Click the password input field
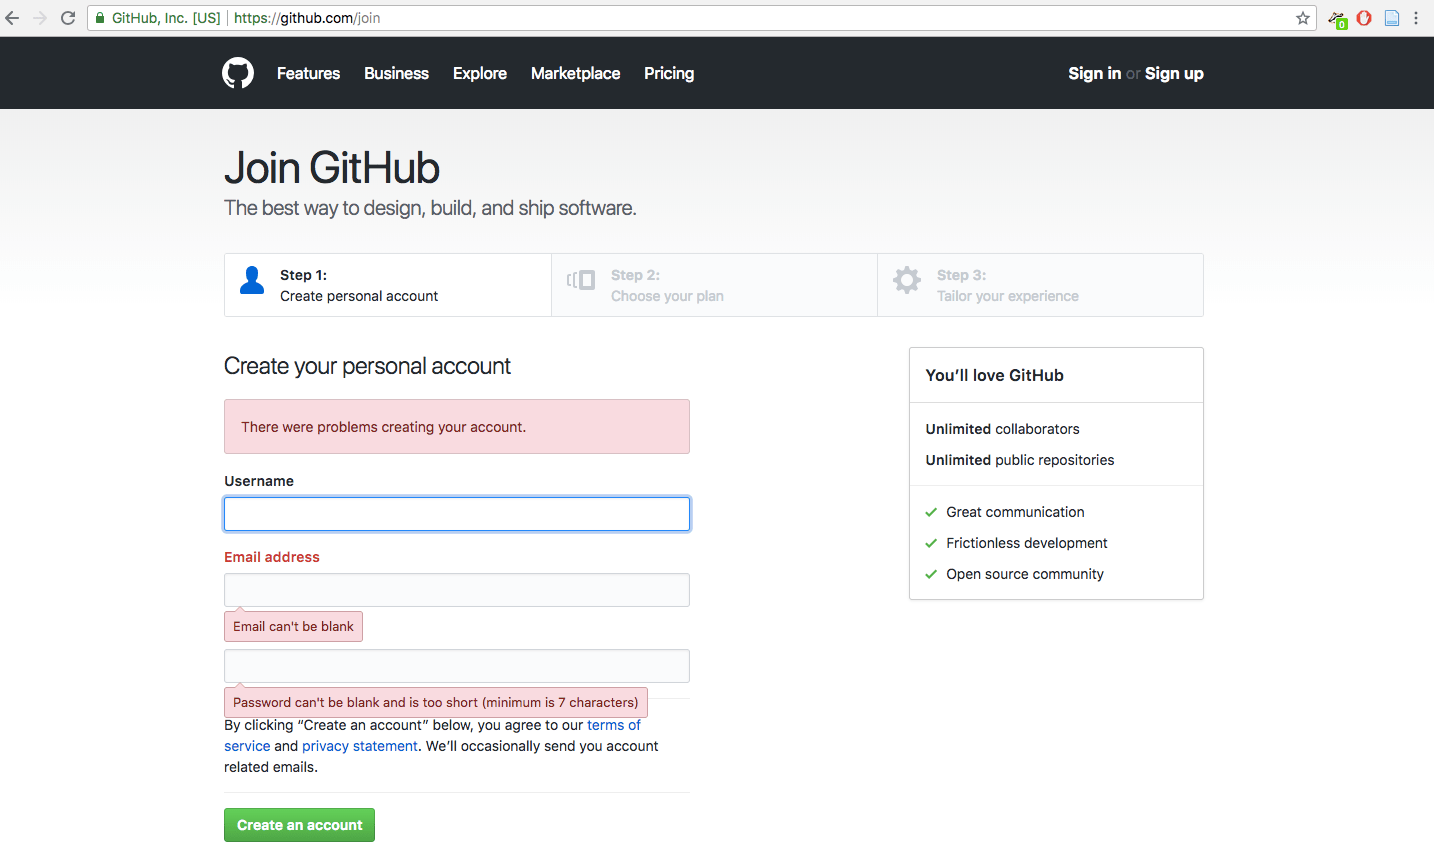The height and width of the screenshot is (863, 1434). click(x=457, y=666)
